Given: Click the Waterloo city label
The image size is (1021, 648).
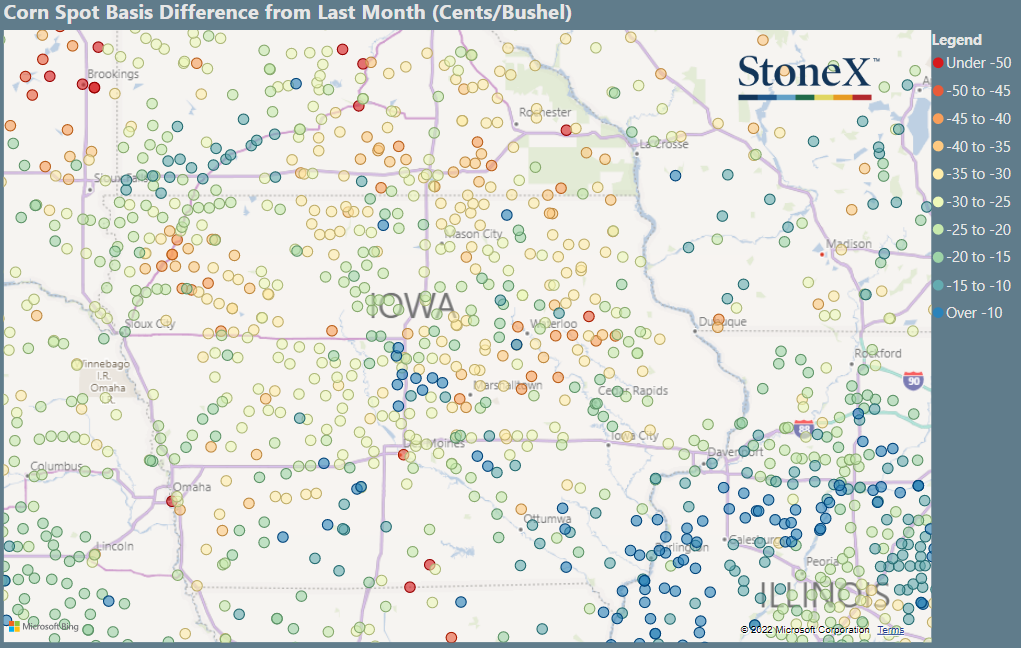Looking at the screenshot, I should pyautogui.click(x=553, y=324).
